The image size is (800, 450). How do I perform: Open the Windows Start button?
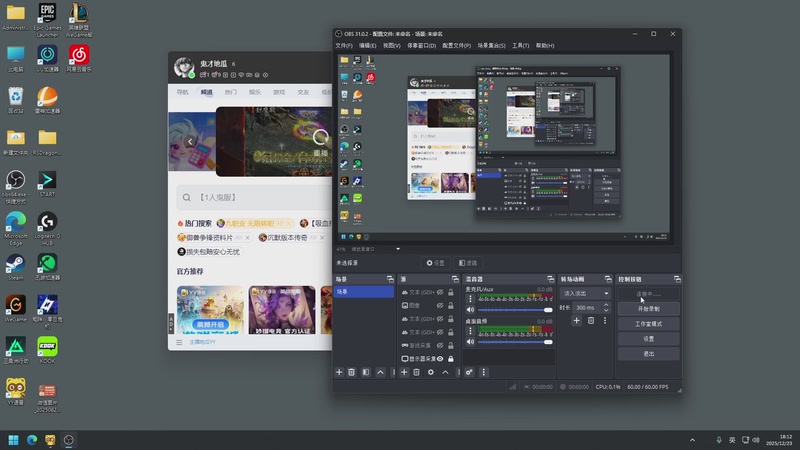point(14,440)
